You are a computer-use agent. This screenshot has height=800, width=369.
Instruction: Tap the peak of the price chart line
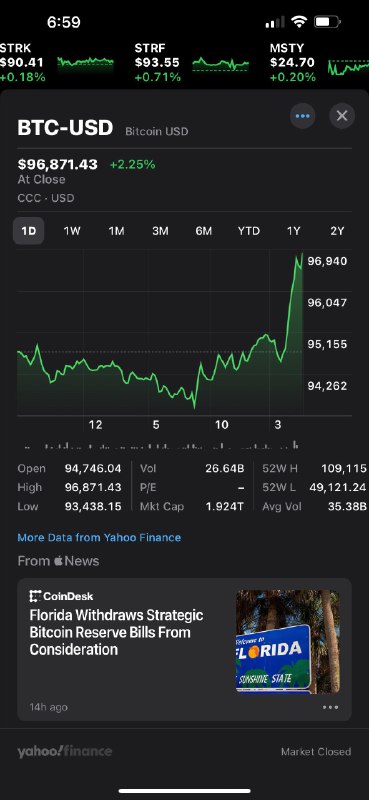(302, 254)
